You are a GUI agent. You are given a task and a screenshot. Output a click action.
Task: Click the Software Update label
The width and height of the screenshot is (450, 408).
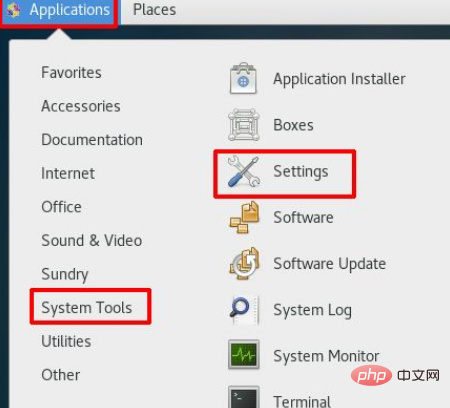click(330, 264)
